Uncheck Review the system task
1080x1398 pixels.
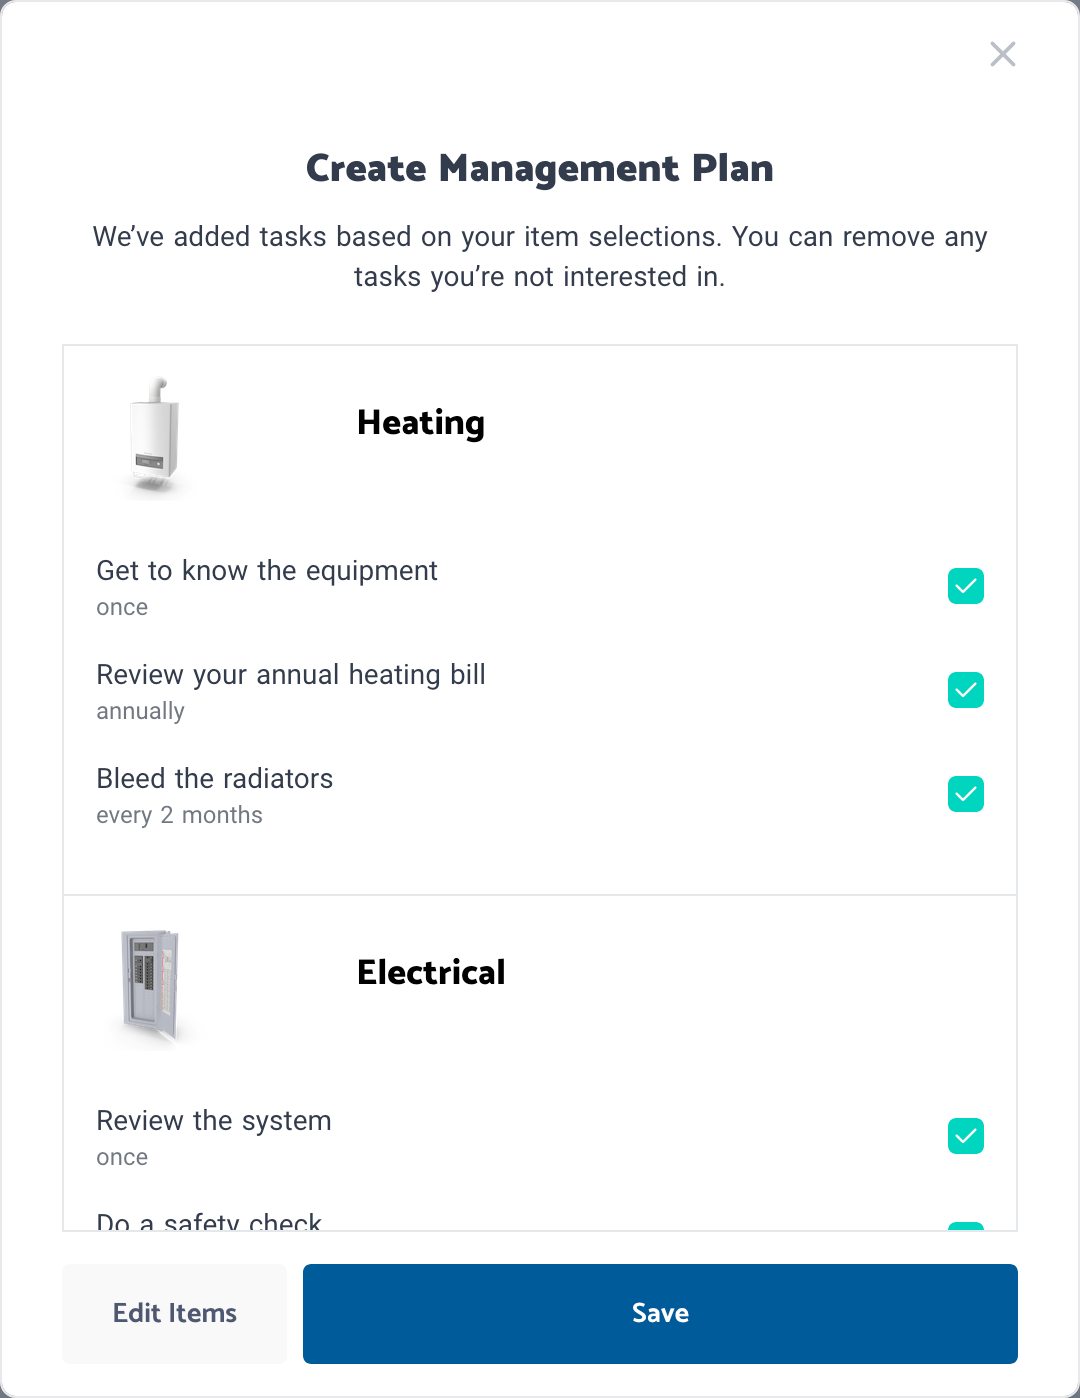[966, 1136]
